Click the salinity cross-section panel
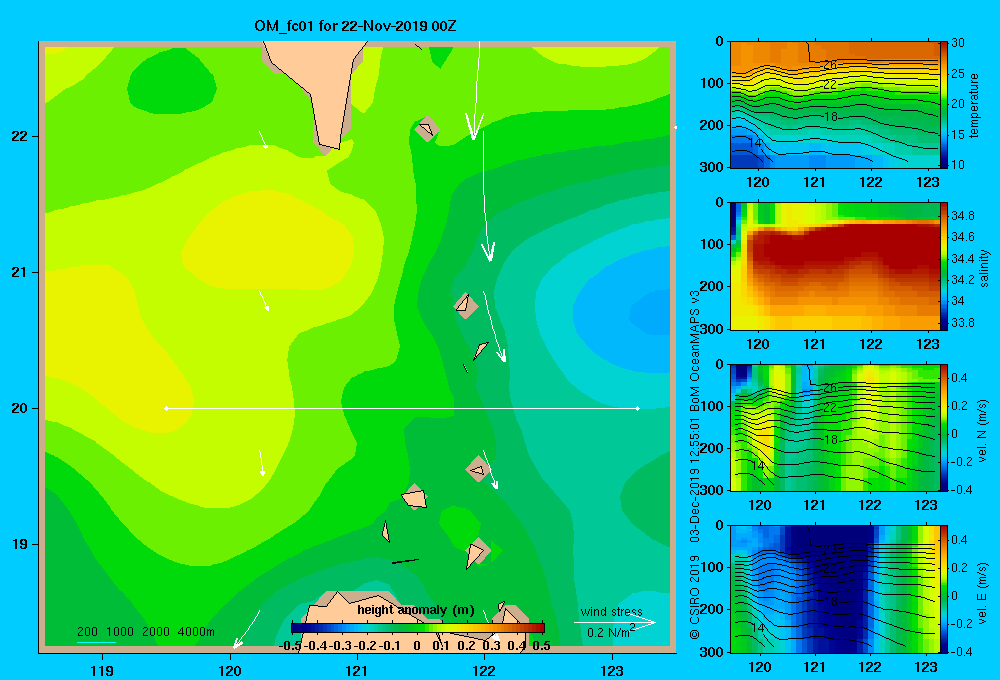Screen dimensions: 1000x680 (x=834, y=266)
